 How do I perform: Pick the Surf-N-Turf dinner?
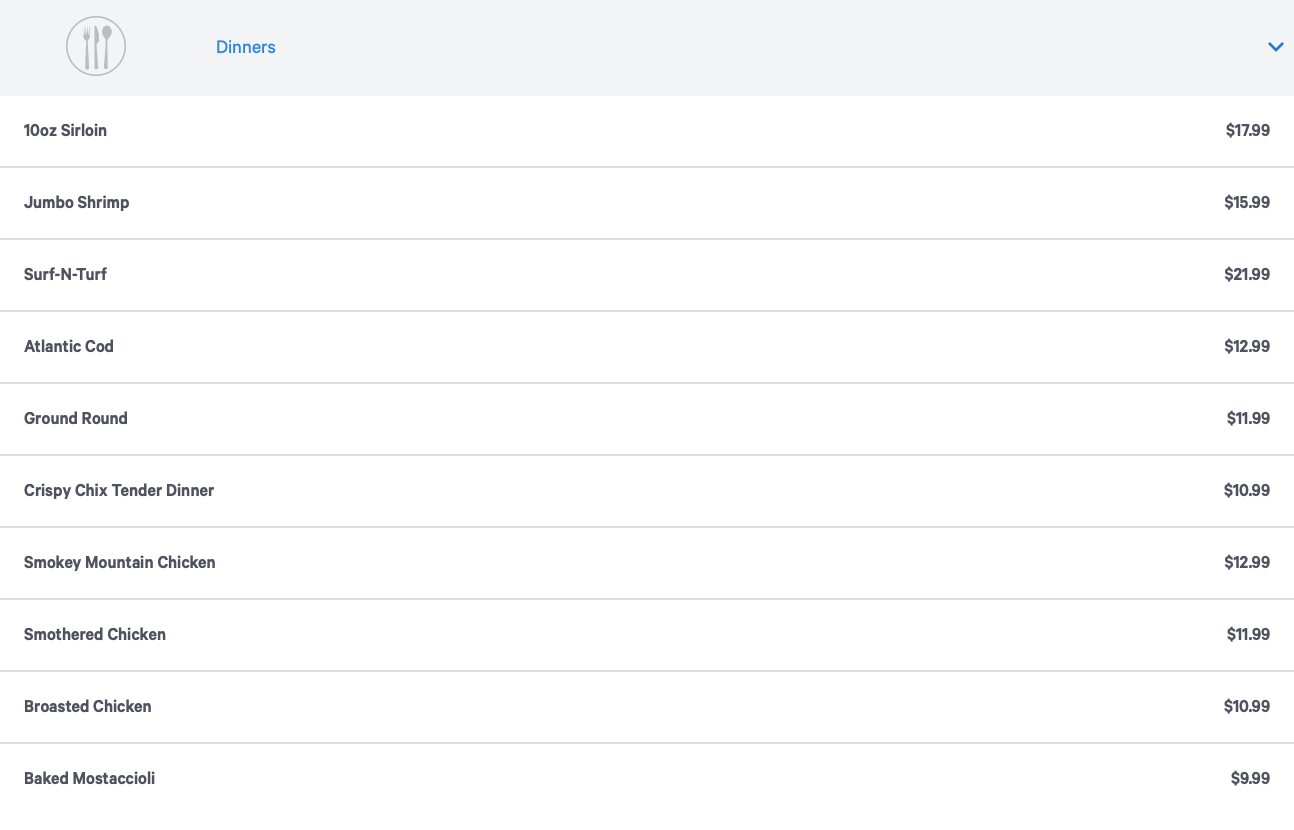[65, 274]
